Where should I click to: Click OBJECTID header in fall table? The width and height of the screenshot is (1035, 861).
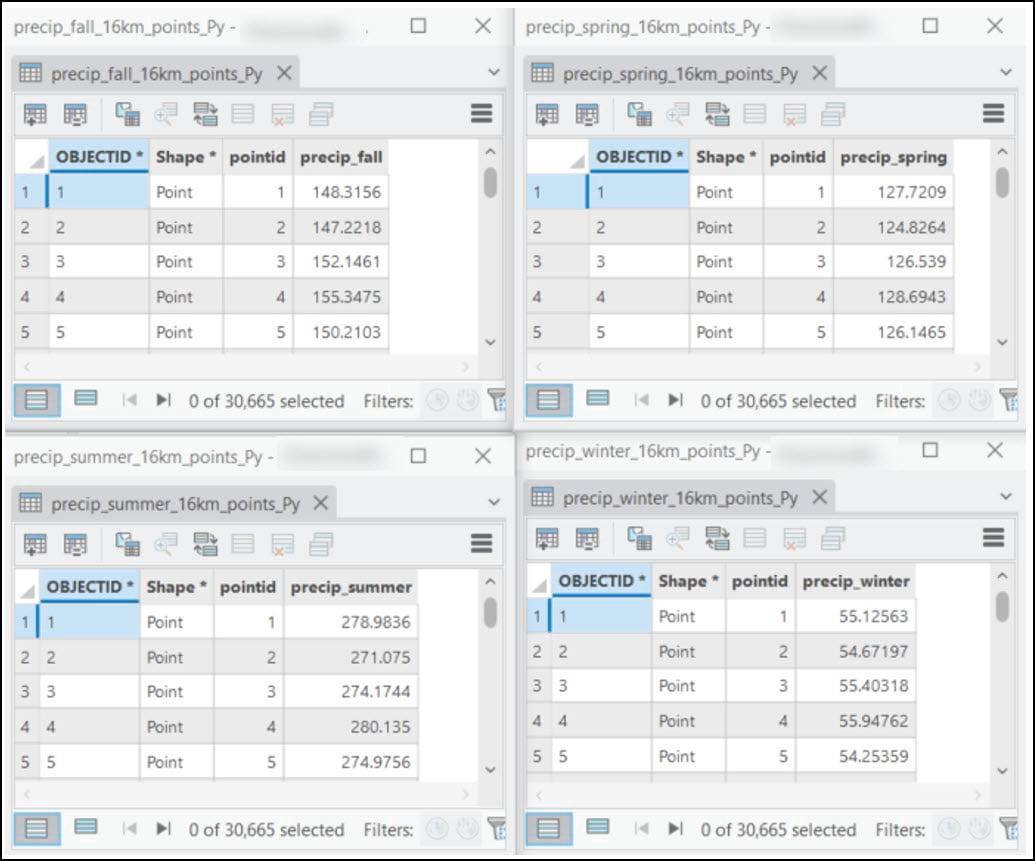(x=99, y=157)
